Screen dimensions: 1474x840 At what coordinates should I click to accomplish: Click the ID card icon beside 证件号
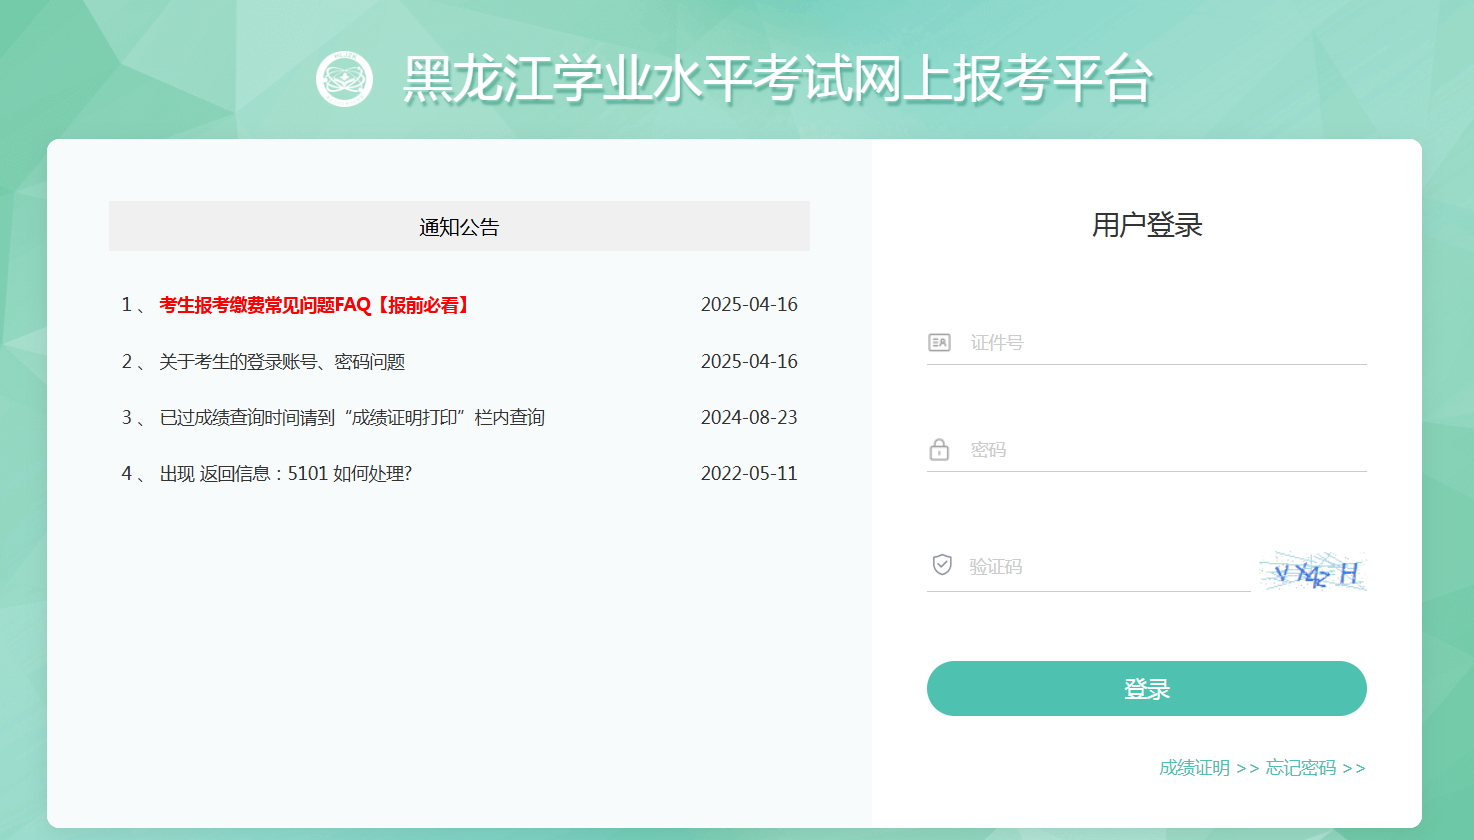point(939,343)
